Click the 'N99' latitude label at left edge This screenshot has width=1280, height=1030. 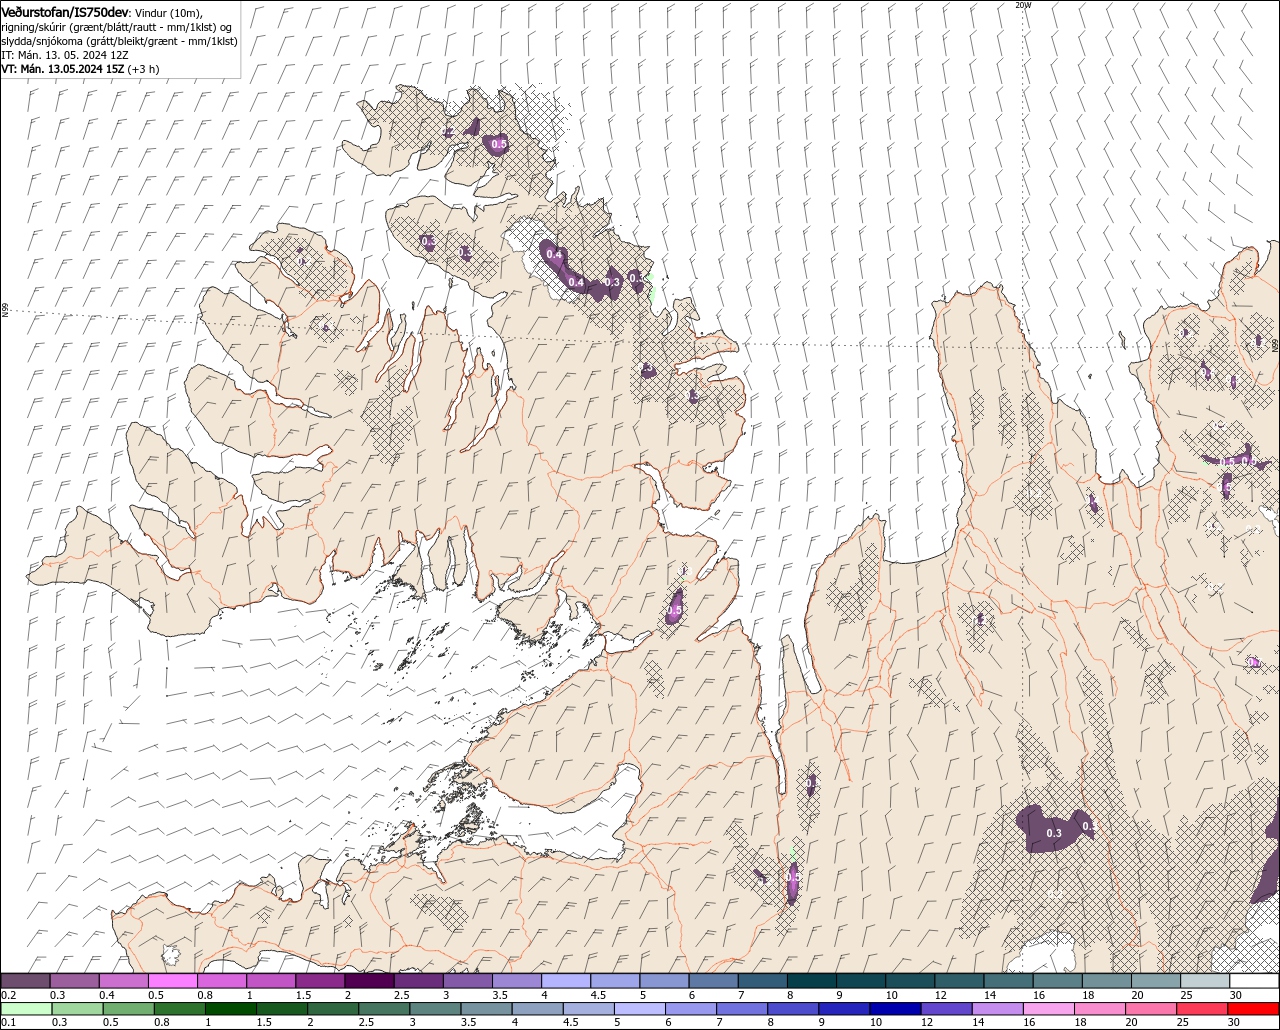tap(5, 311)
